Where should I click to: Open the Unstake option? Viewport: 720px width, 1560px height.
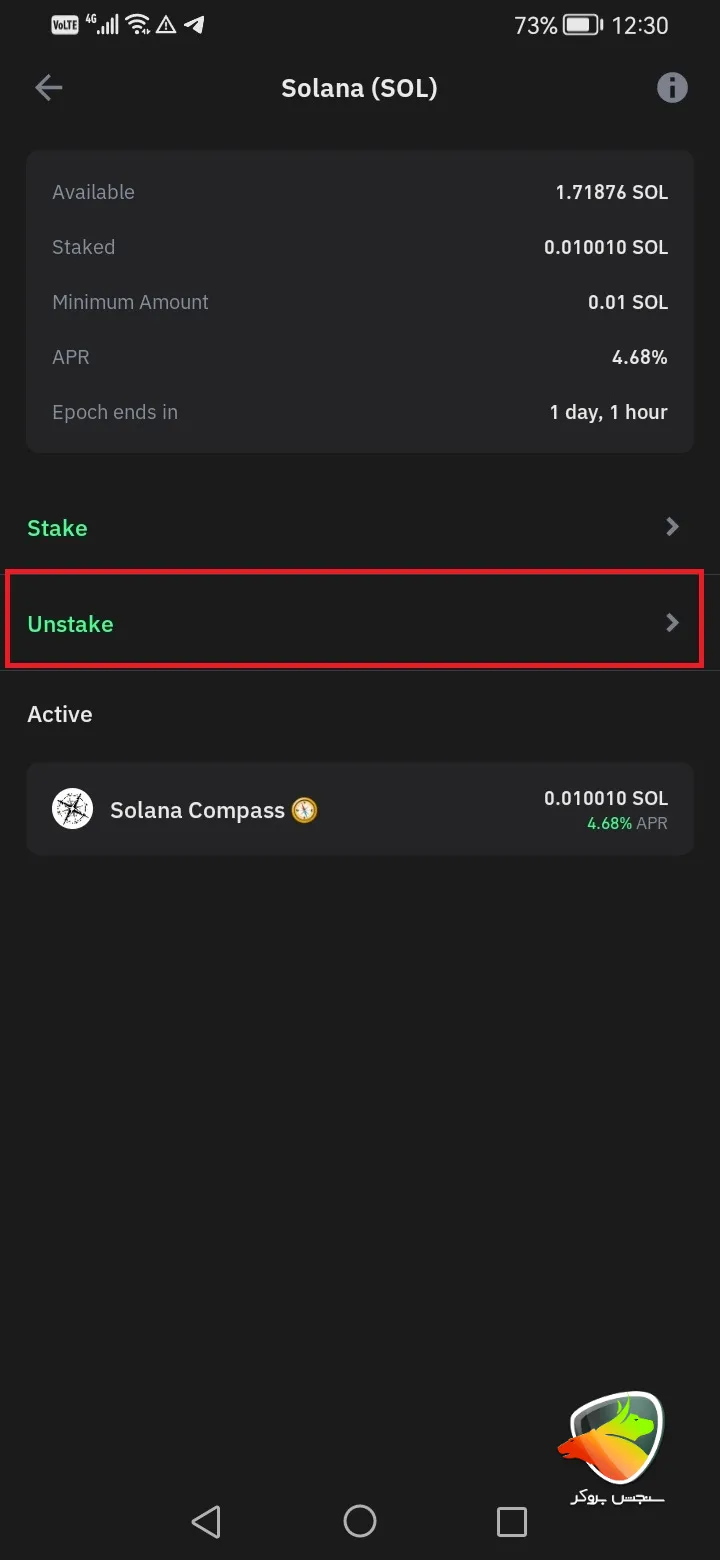pos(71,624)
